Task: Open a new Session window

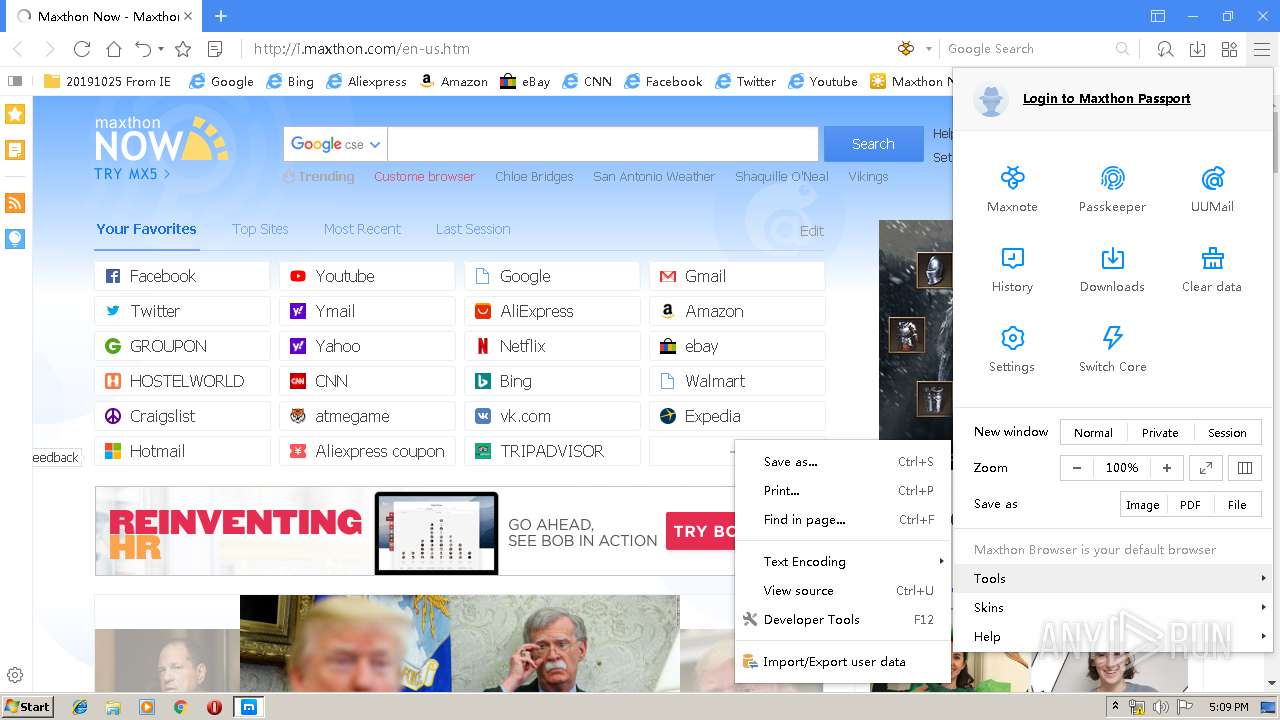Action: [x=1227, y=432]
